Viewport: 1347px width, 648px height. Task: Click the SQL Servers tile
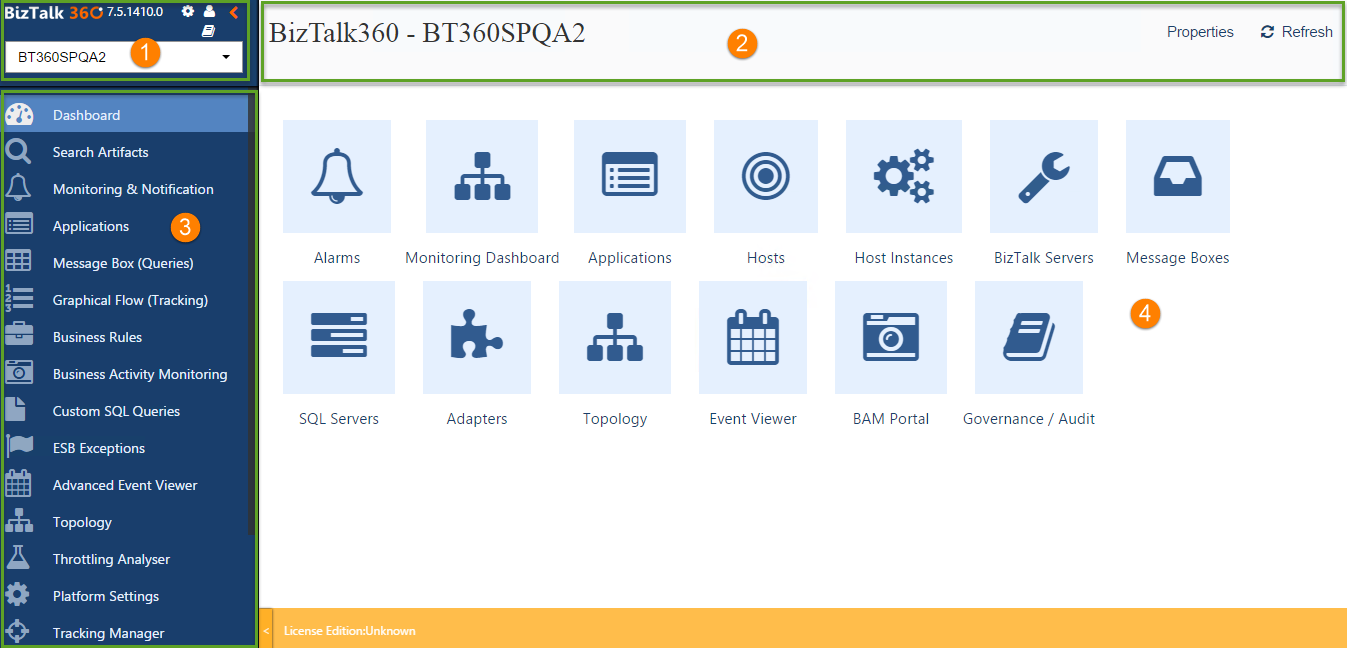(339, 337)
